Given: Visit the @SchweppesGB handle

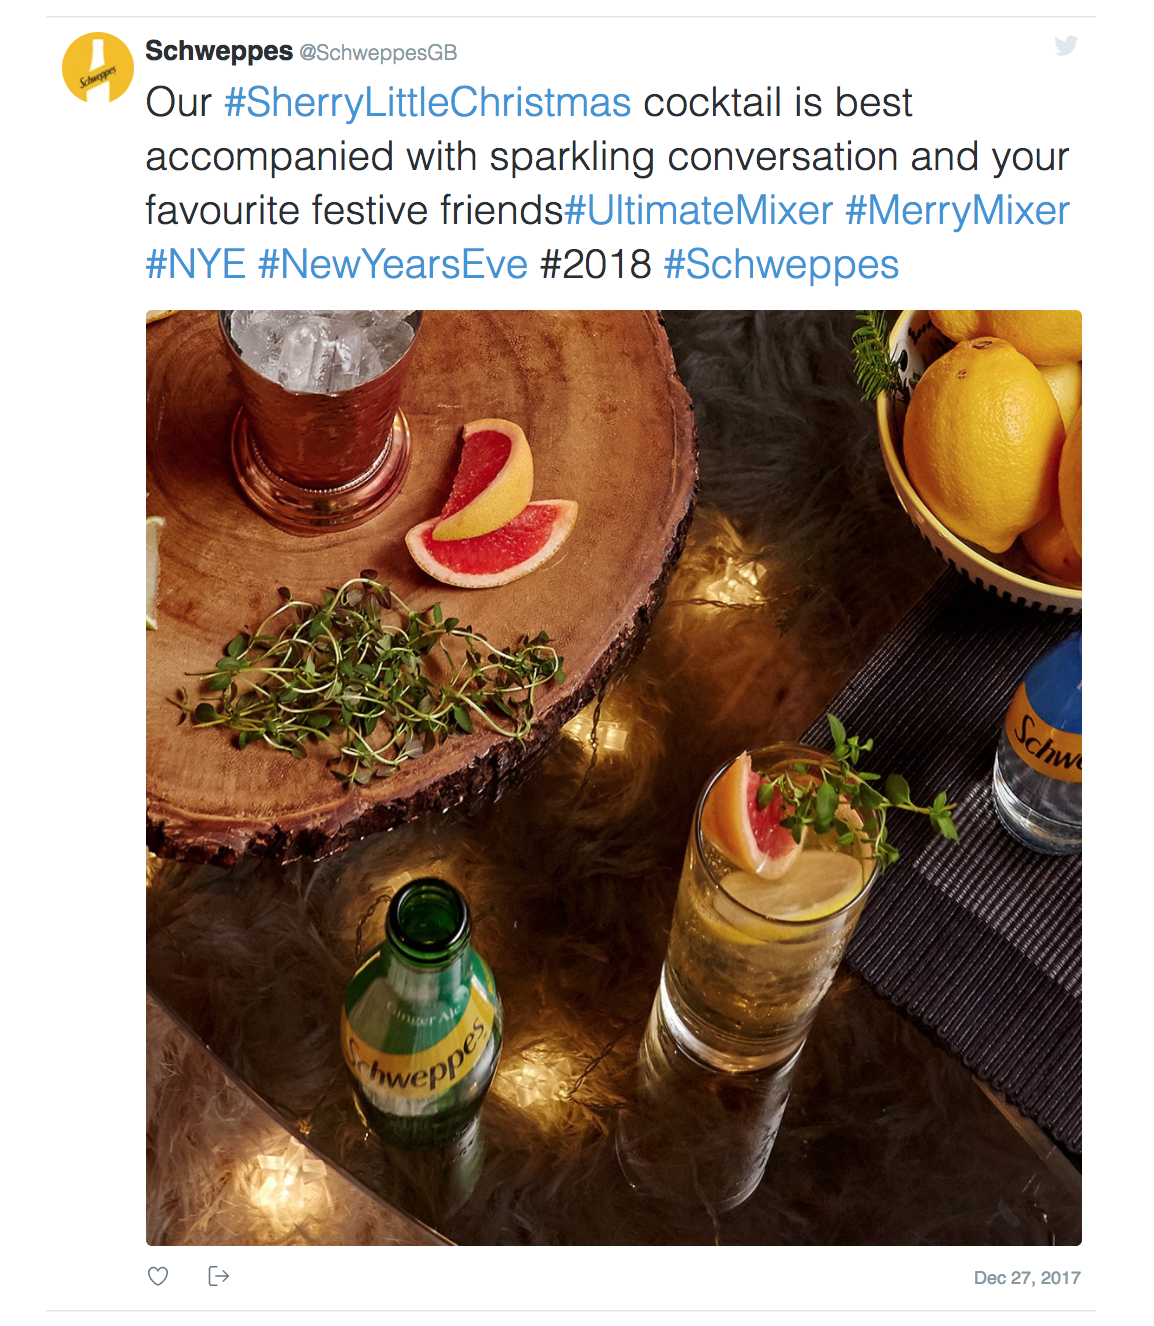Looking at the screenshot, I should point(378,53).
